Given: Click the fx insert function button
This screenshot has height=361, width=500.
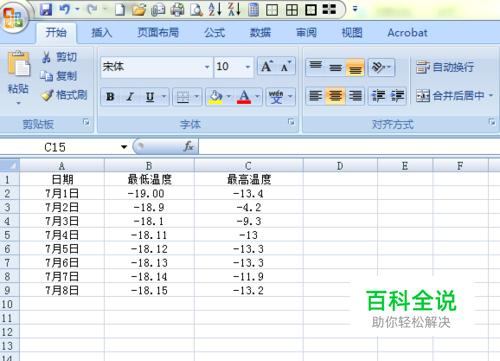Looking at the screenshot, I should pos(189,146).
